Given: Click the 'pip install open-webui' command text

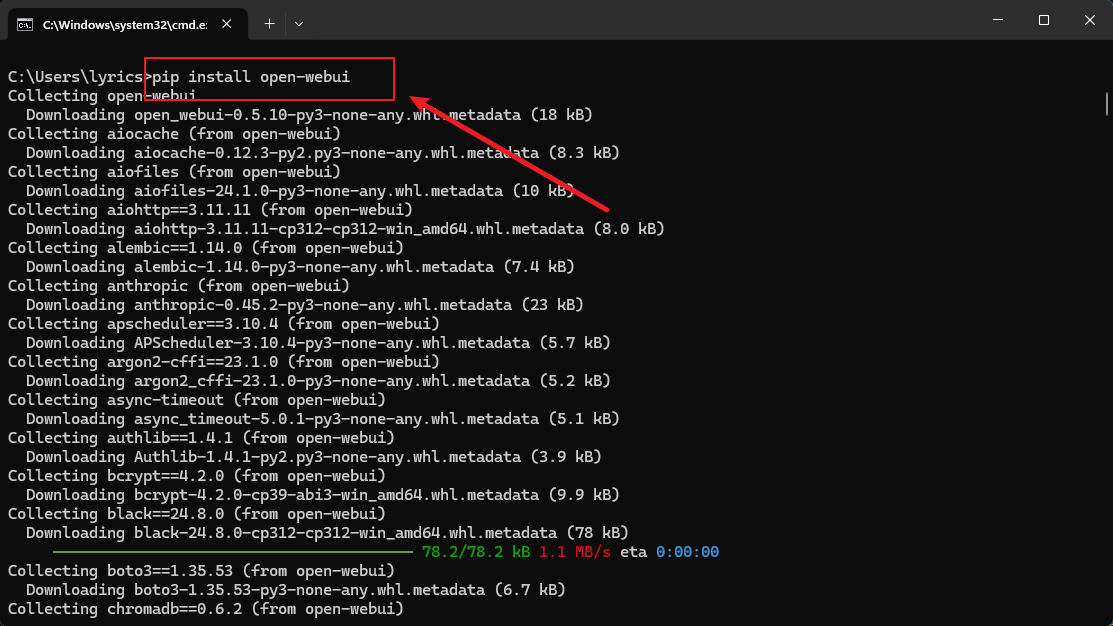Looking at the screenshot, I should tap(251, 77).
